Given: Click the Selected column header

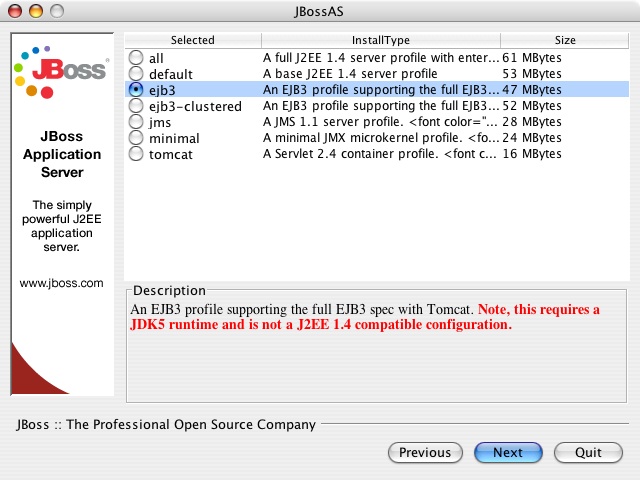Looking at the screenshot, I should (192, 40).
